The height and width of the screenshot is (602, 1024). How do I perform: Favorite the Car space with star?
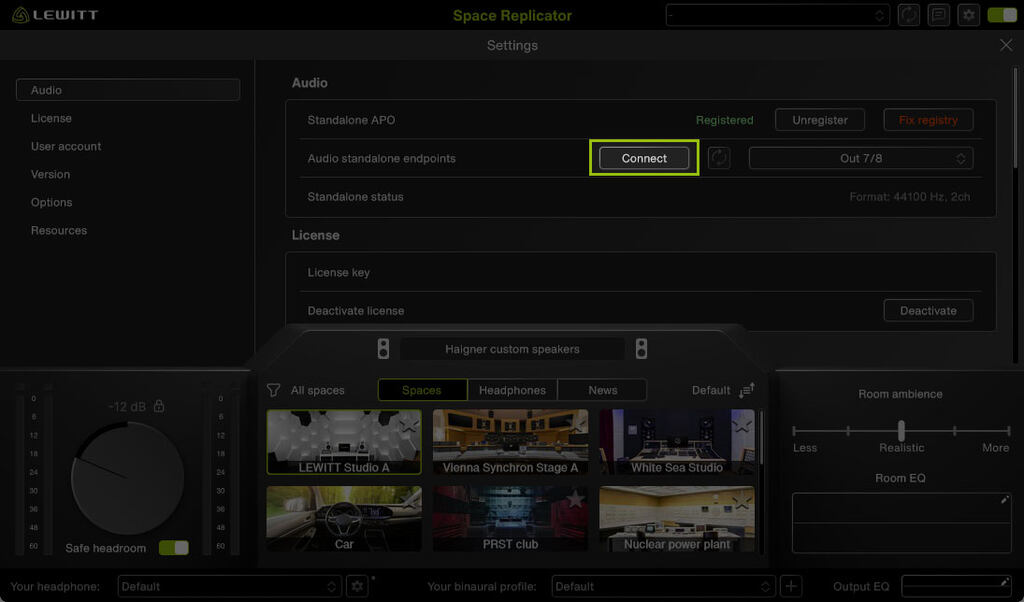click(x=409, y=501)
